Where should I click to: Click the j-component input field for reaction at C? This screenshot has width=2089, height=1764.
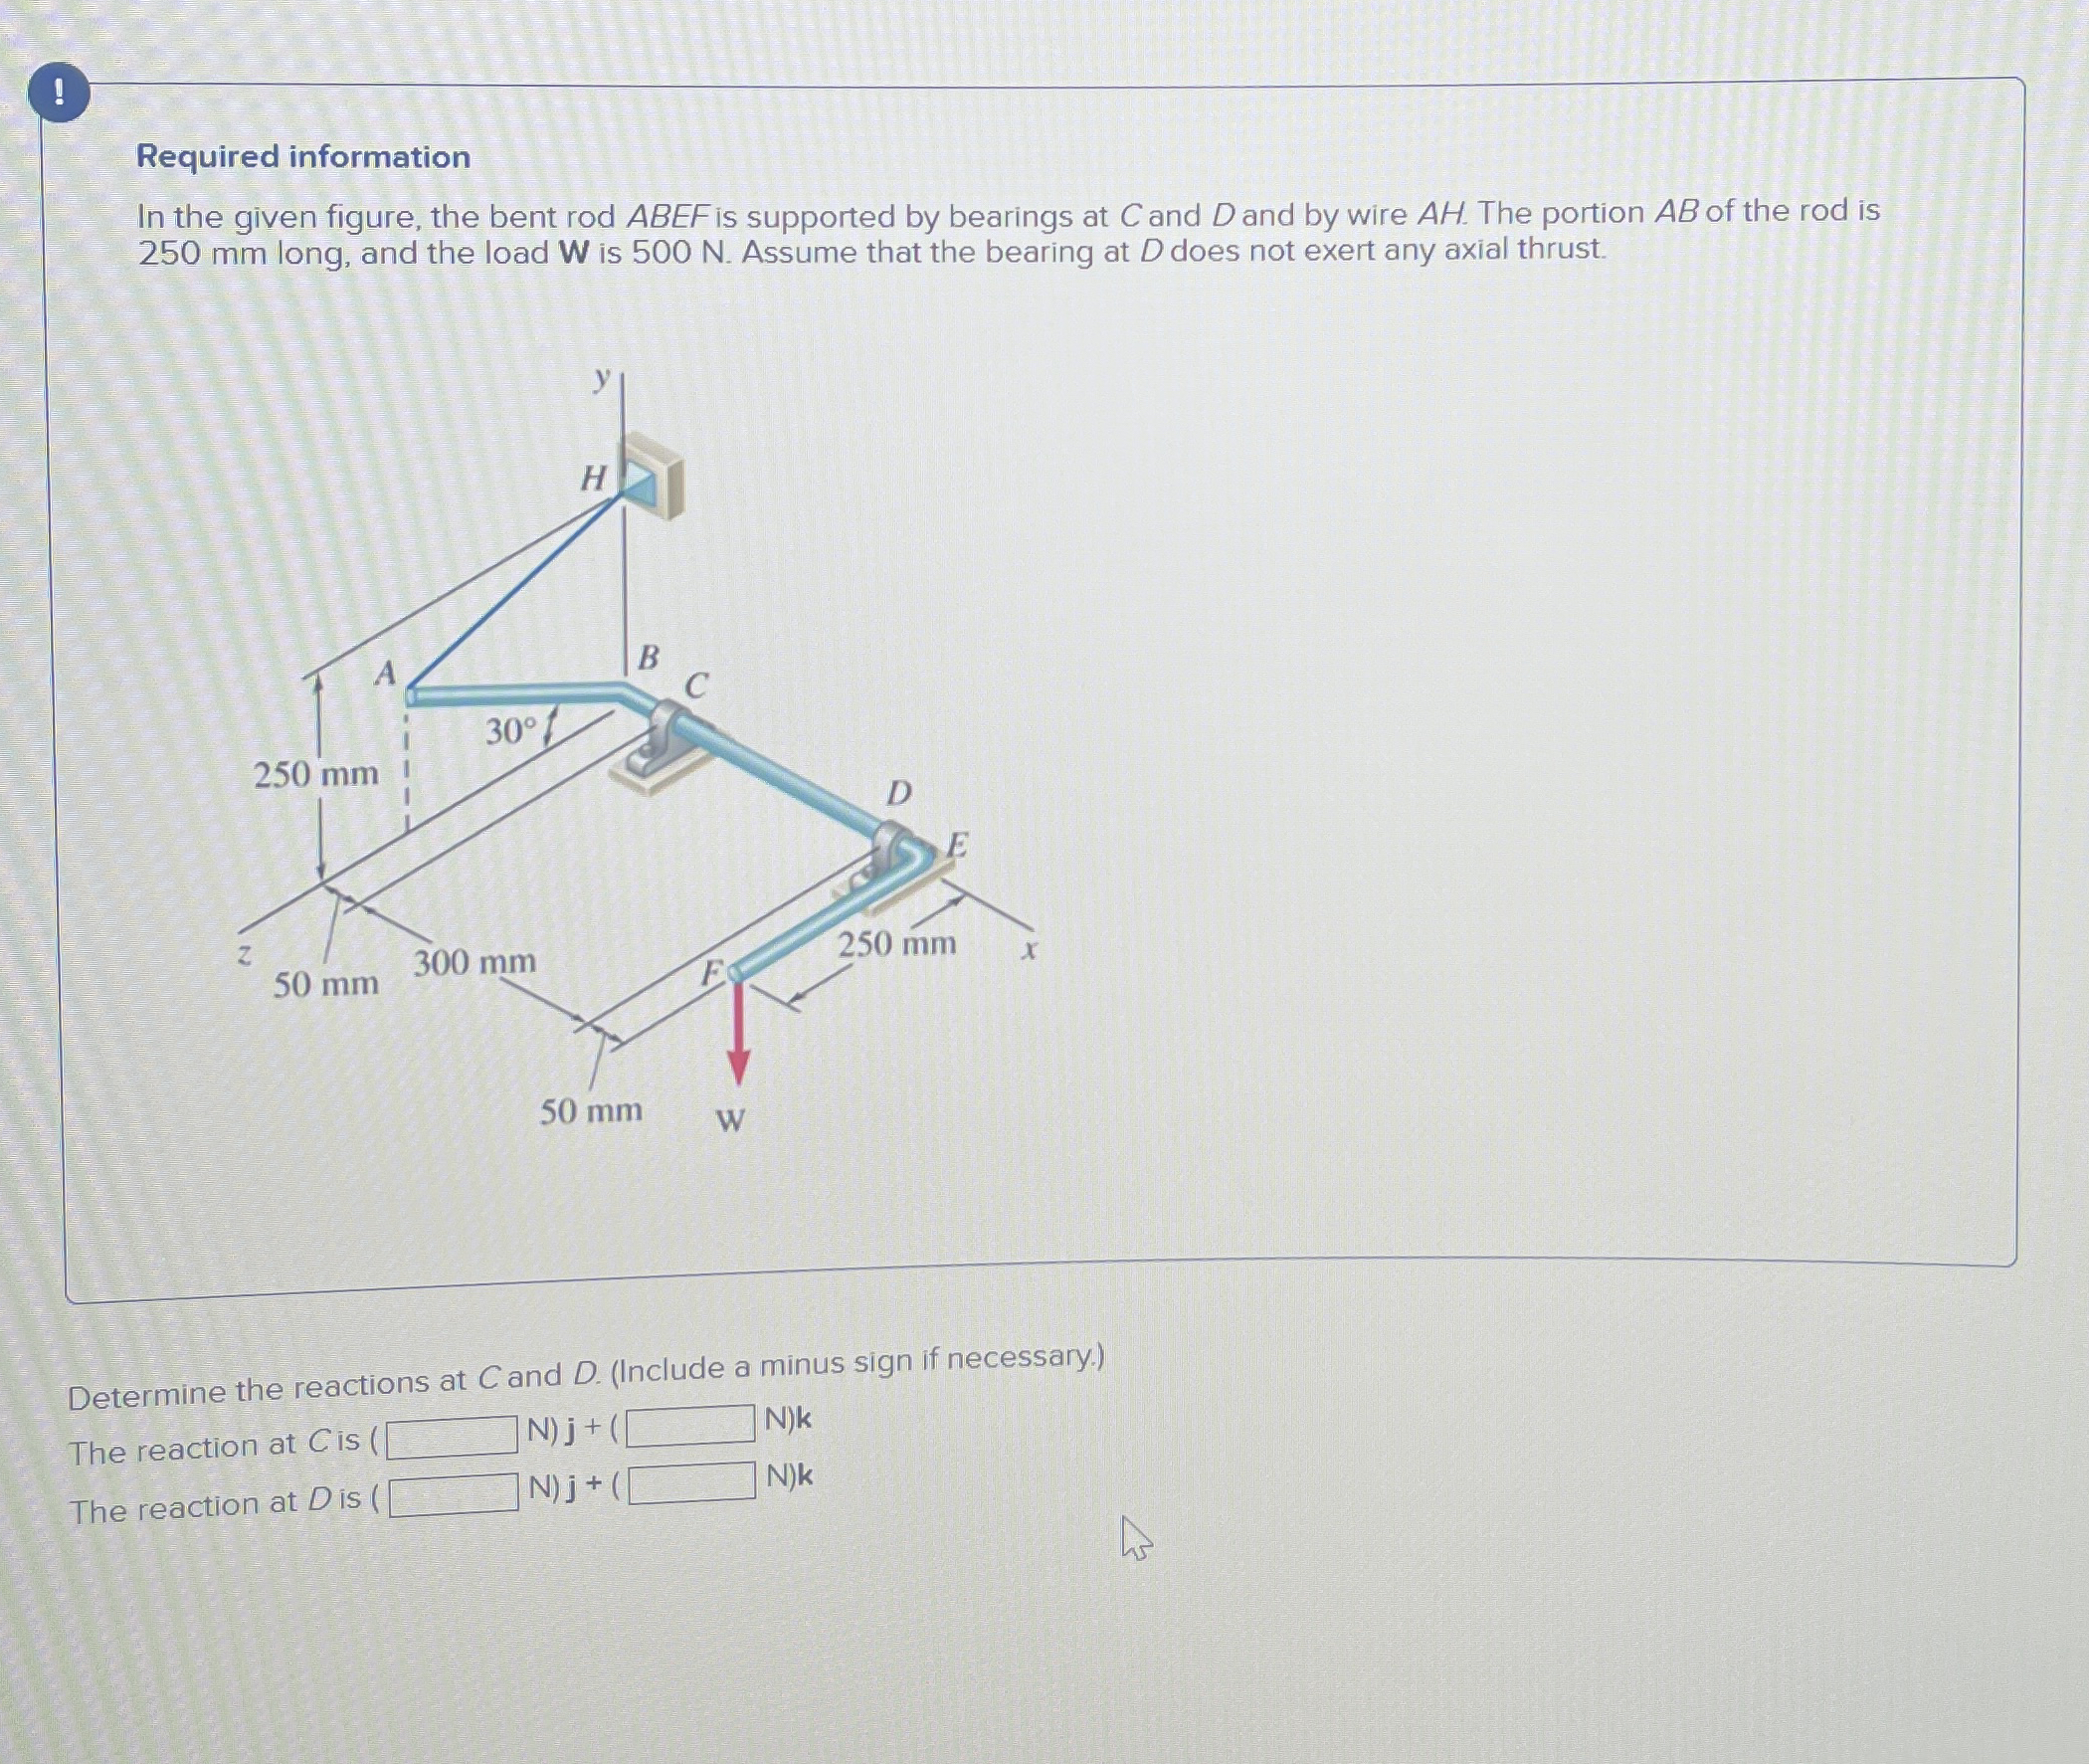pyautogui.click(x=452, y=1437)
